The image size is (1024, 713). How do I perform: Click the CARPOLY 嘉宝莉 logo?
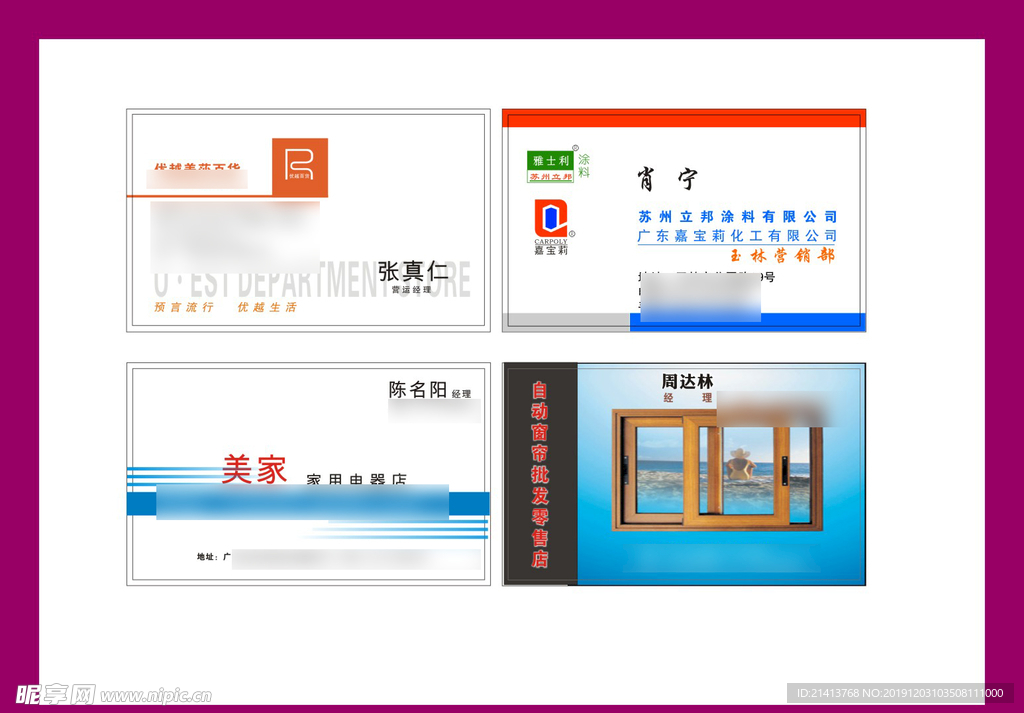pyautogui.click(x=550, y=227)
